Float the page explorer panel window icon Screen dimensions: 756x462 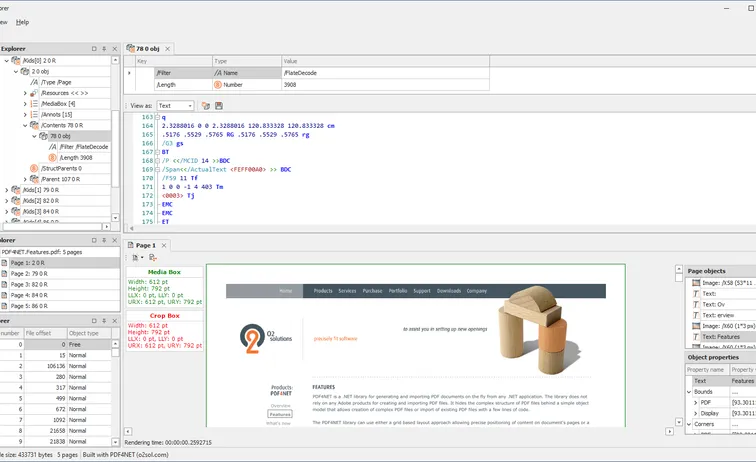coord(94,240)
